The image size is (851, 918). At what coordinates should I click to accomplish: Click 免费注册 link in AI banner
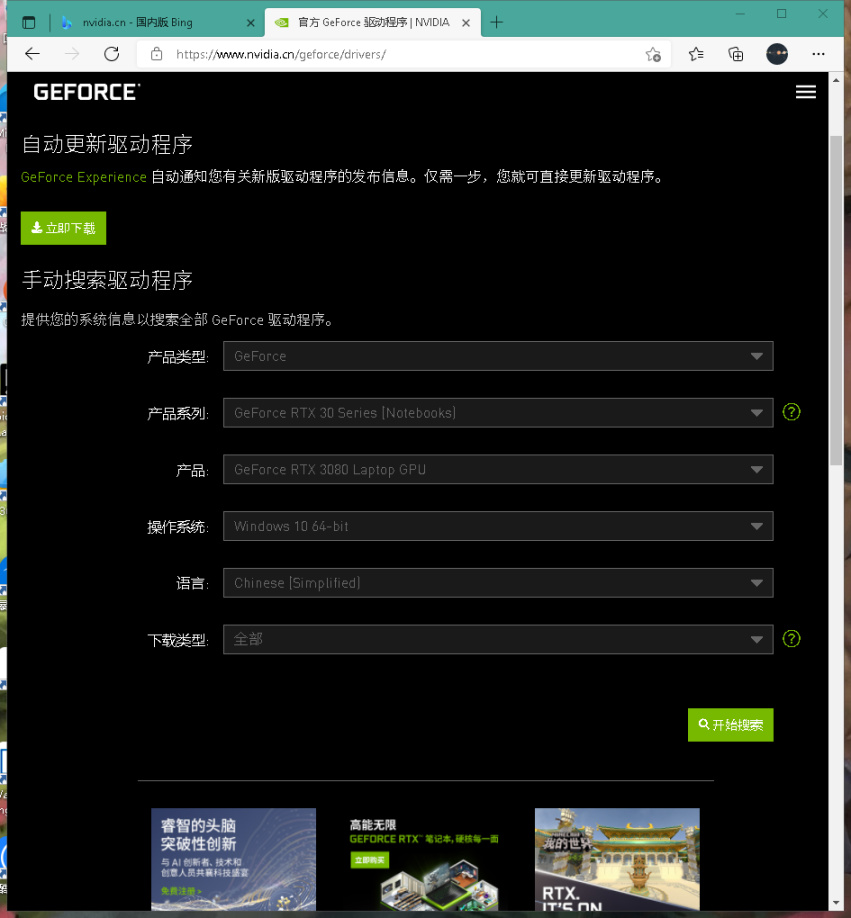(x=181, y=891)
